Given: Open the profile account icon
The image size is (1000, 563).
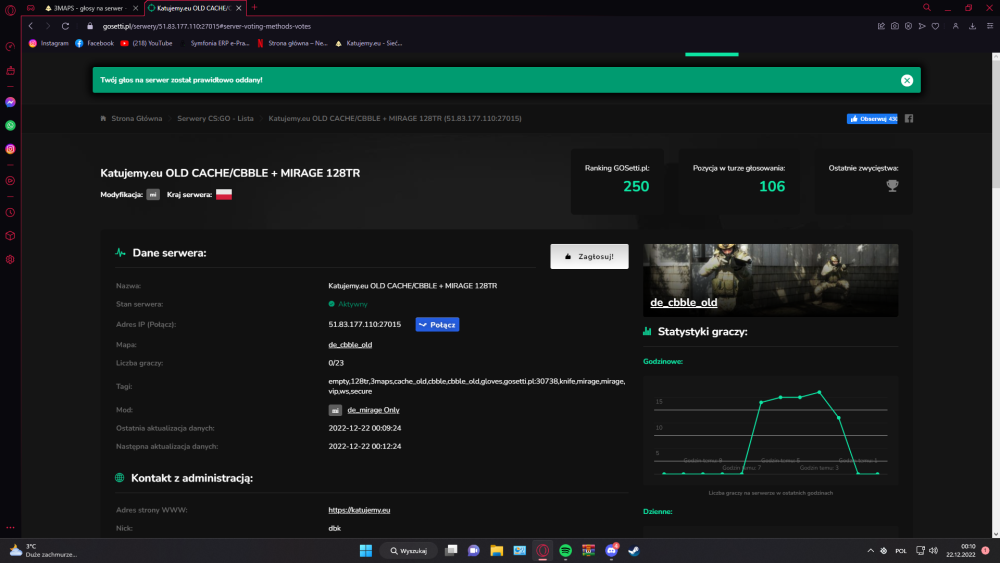Looking at the screenshot, I should [955, 26].
